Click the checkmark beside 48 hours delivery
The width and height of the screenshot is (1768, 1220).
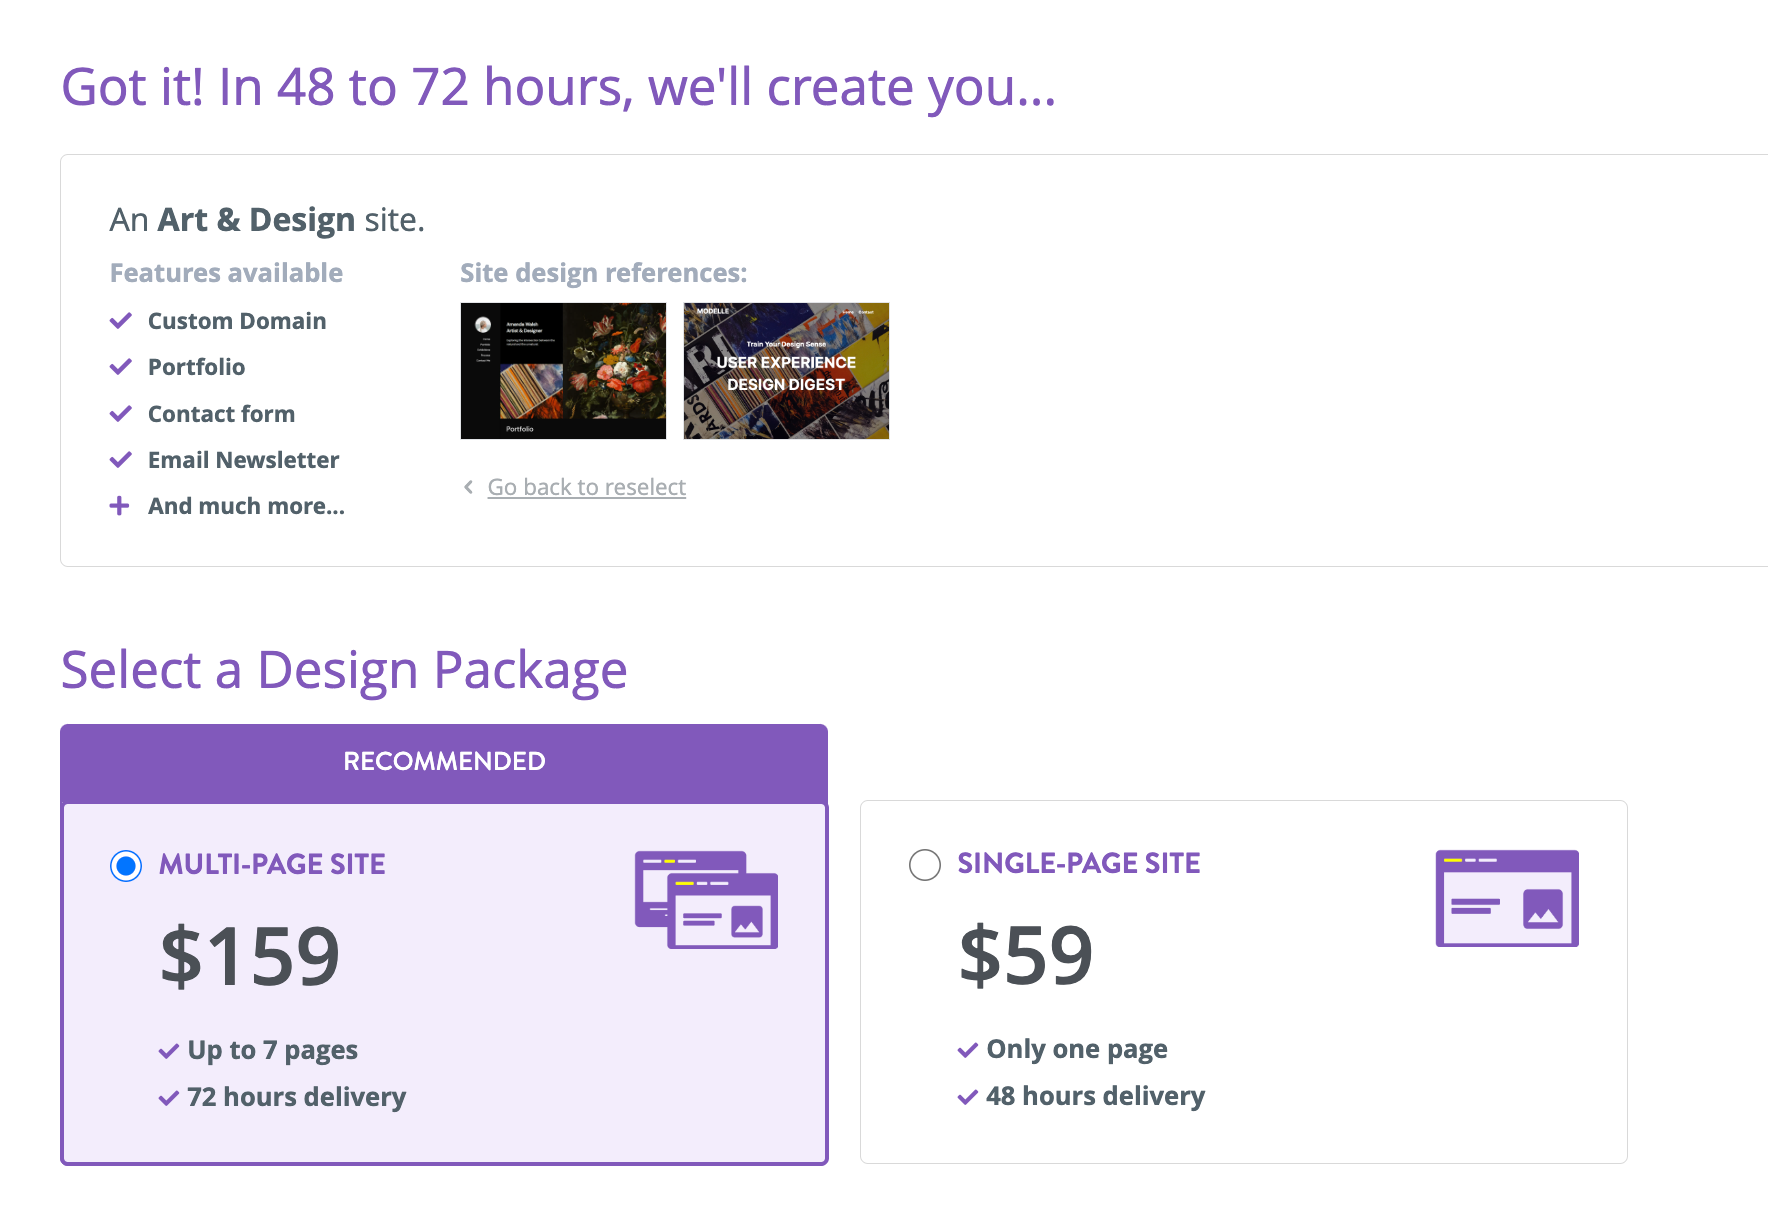(x=967, y=1097)
